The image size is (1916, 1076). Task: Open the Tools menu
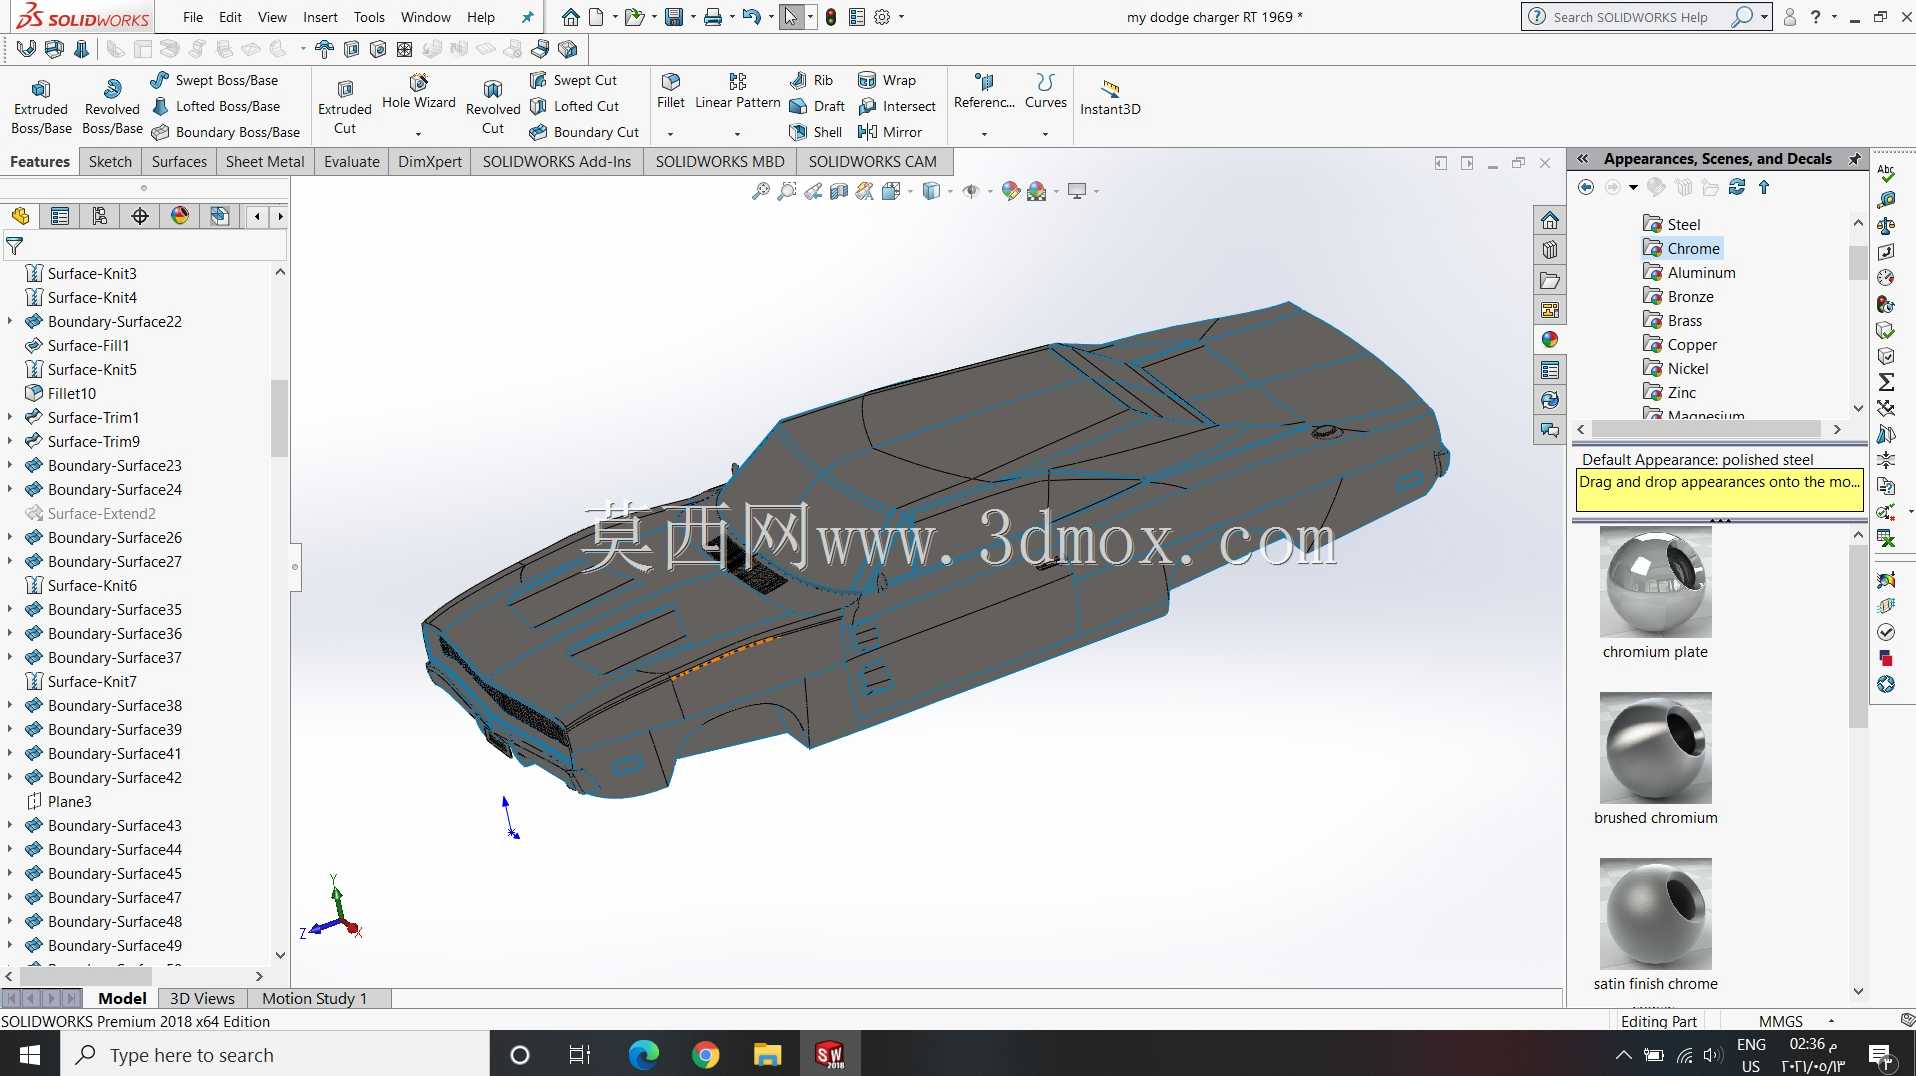coord(369,17)
